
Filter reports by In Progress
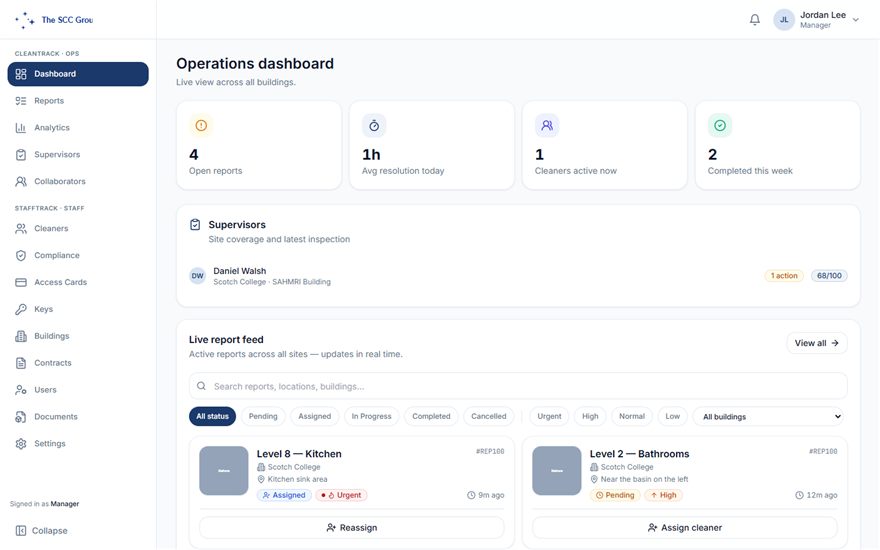372,416
